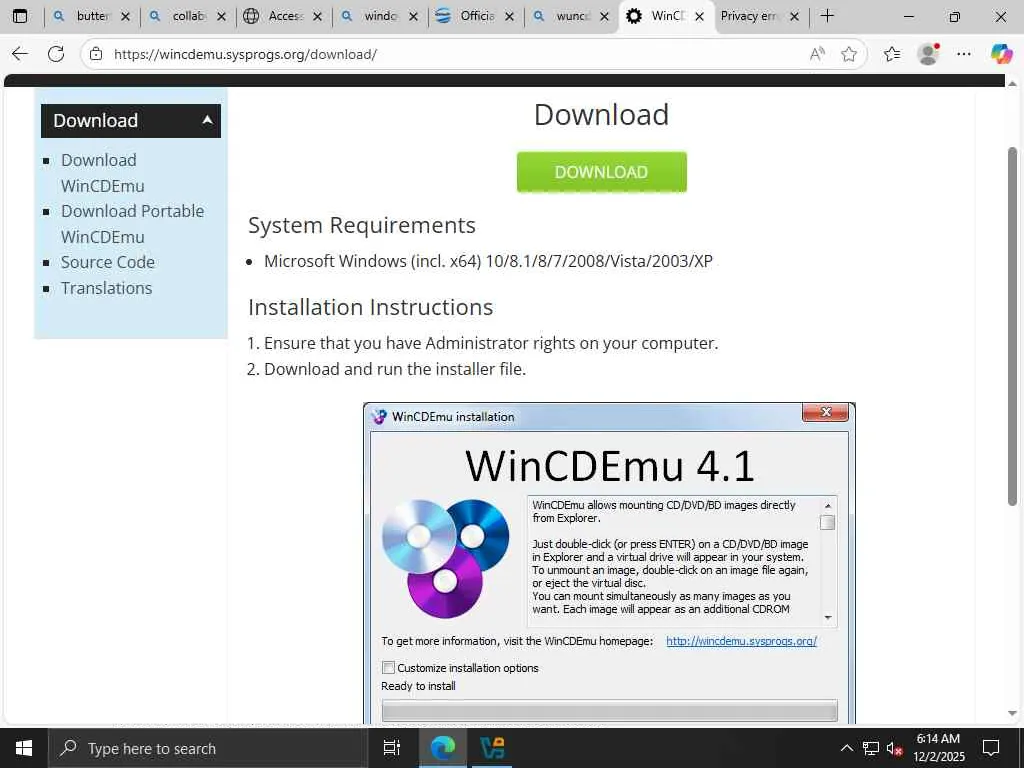1024x768 pixels.
Task: Open the network status tray icon
Action: 871,748
